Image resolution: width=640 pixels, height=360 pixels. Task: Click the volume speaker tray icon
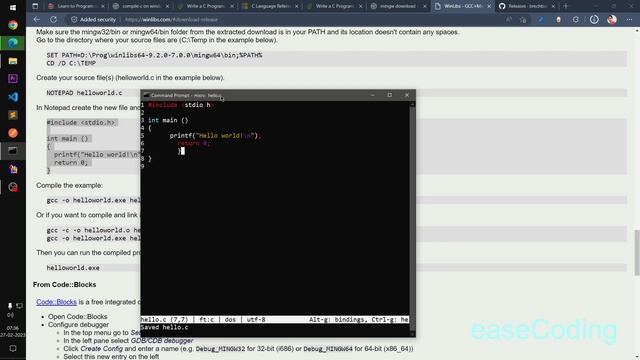click(x=10, y=315)
